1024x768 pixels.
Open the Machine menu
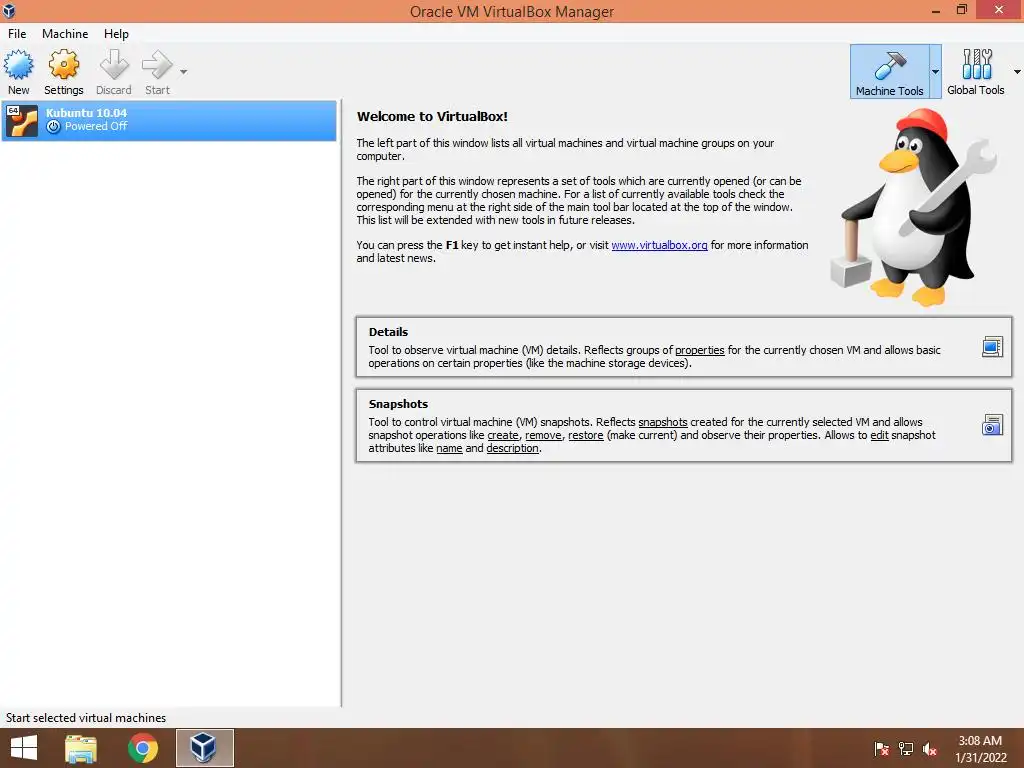(65, 34)
